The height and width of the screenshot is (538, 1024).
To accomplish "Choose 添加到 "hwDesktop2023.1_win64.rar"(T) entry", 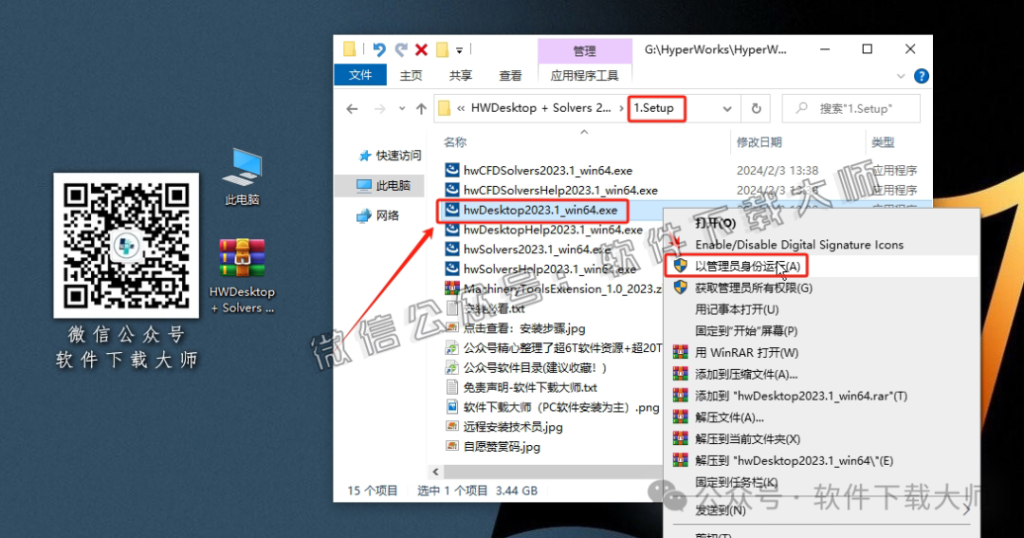I will coord(801,396).
